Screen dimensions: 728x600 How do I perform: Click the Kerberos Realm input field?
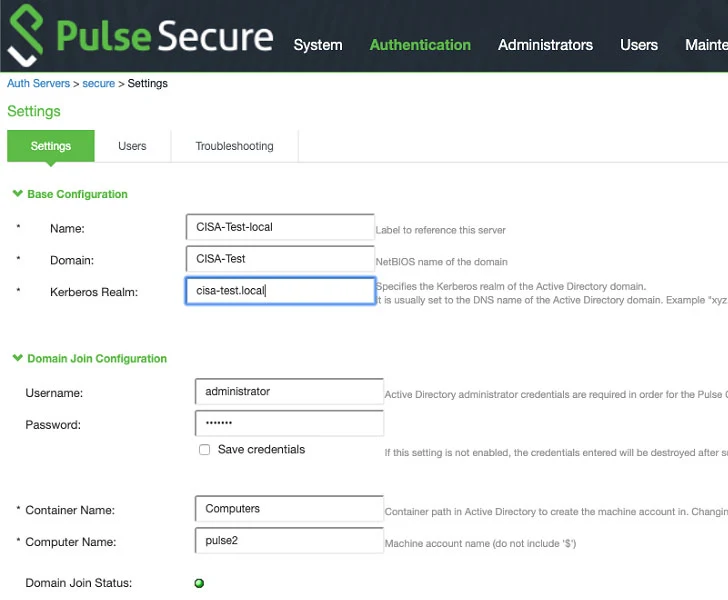pos(280,291)
